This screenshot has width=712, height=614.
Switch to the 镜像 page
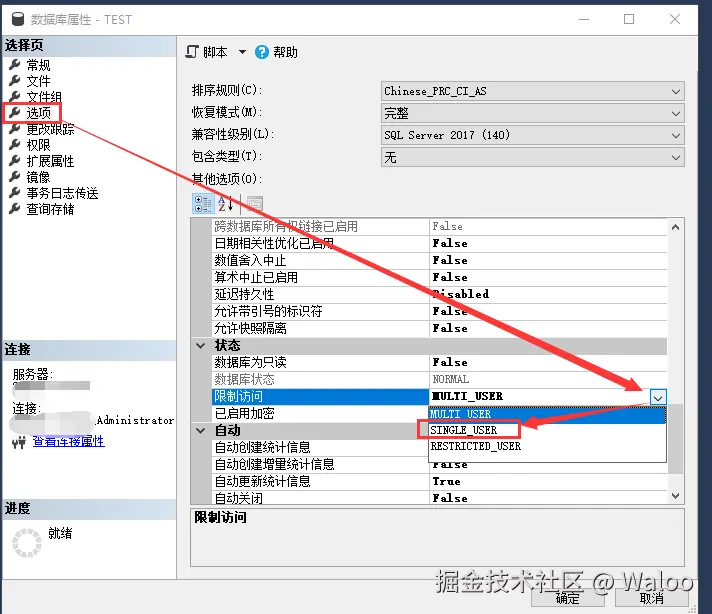click(38, 177)
